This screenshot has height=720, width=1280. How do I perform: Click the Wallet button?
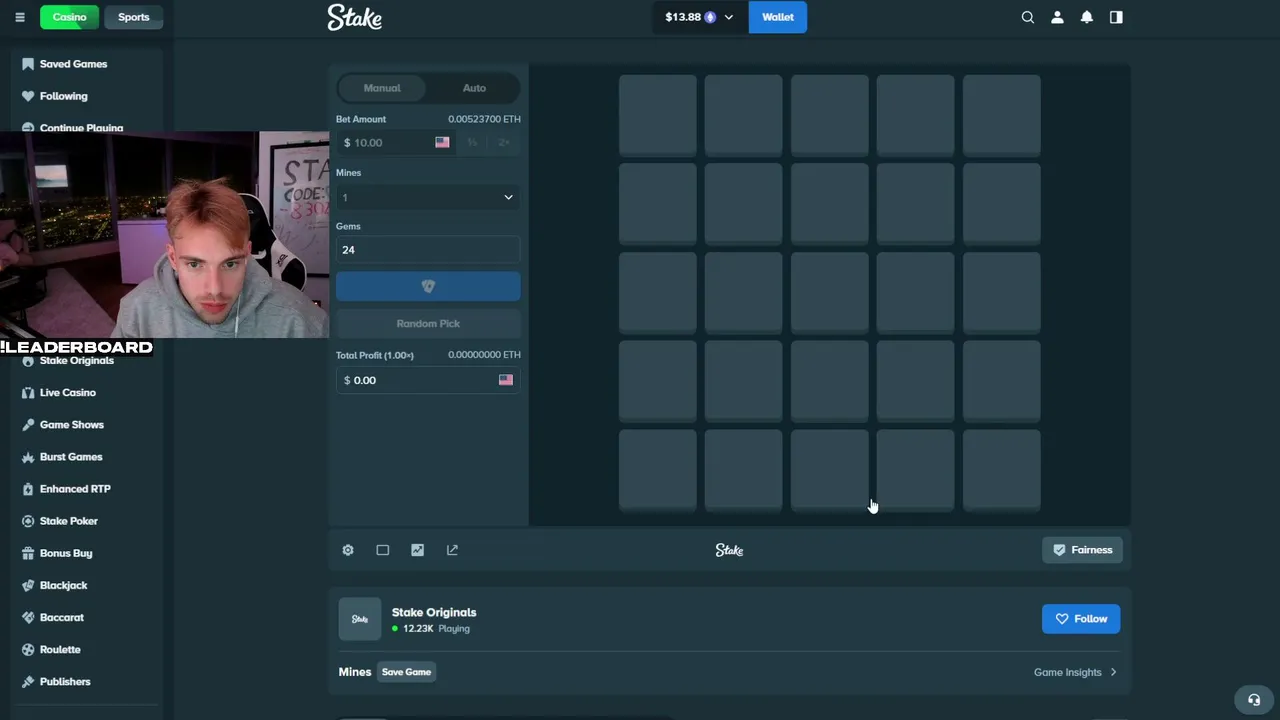pyautogui.click(x=778, y=17)
